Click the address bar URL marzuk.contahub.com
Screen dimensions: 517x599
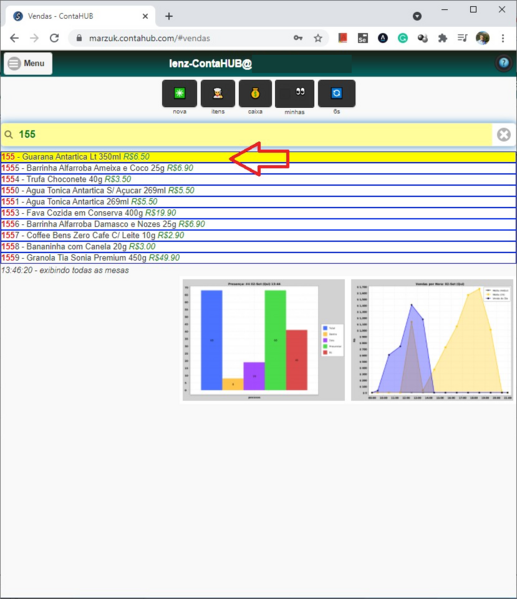tap(149, 38)
